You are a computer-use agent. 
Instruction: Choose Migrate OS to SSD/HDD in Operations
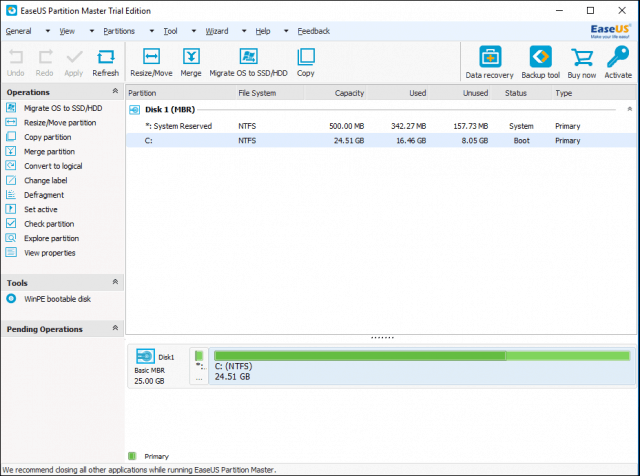click(63, 108)
